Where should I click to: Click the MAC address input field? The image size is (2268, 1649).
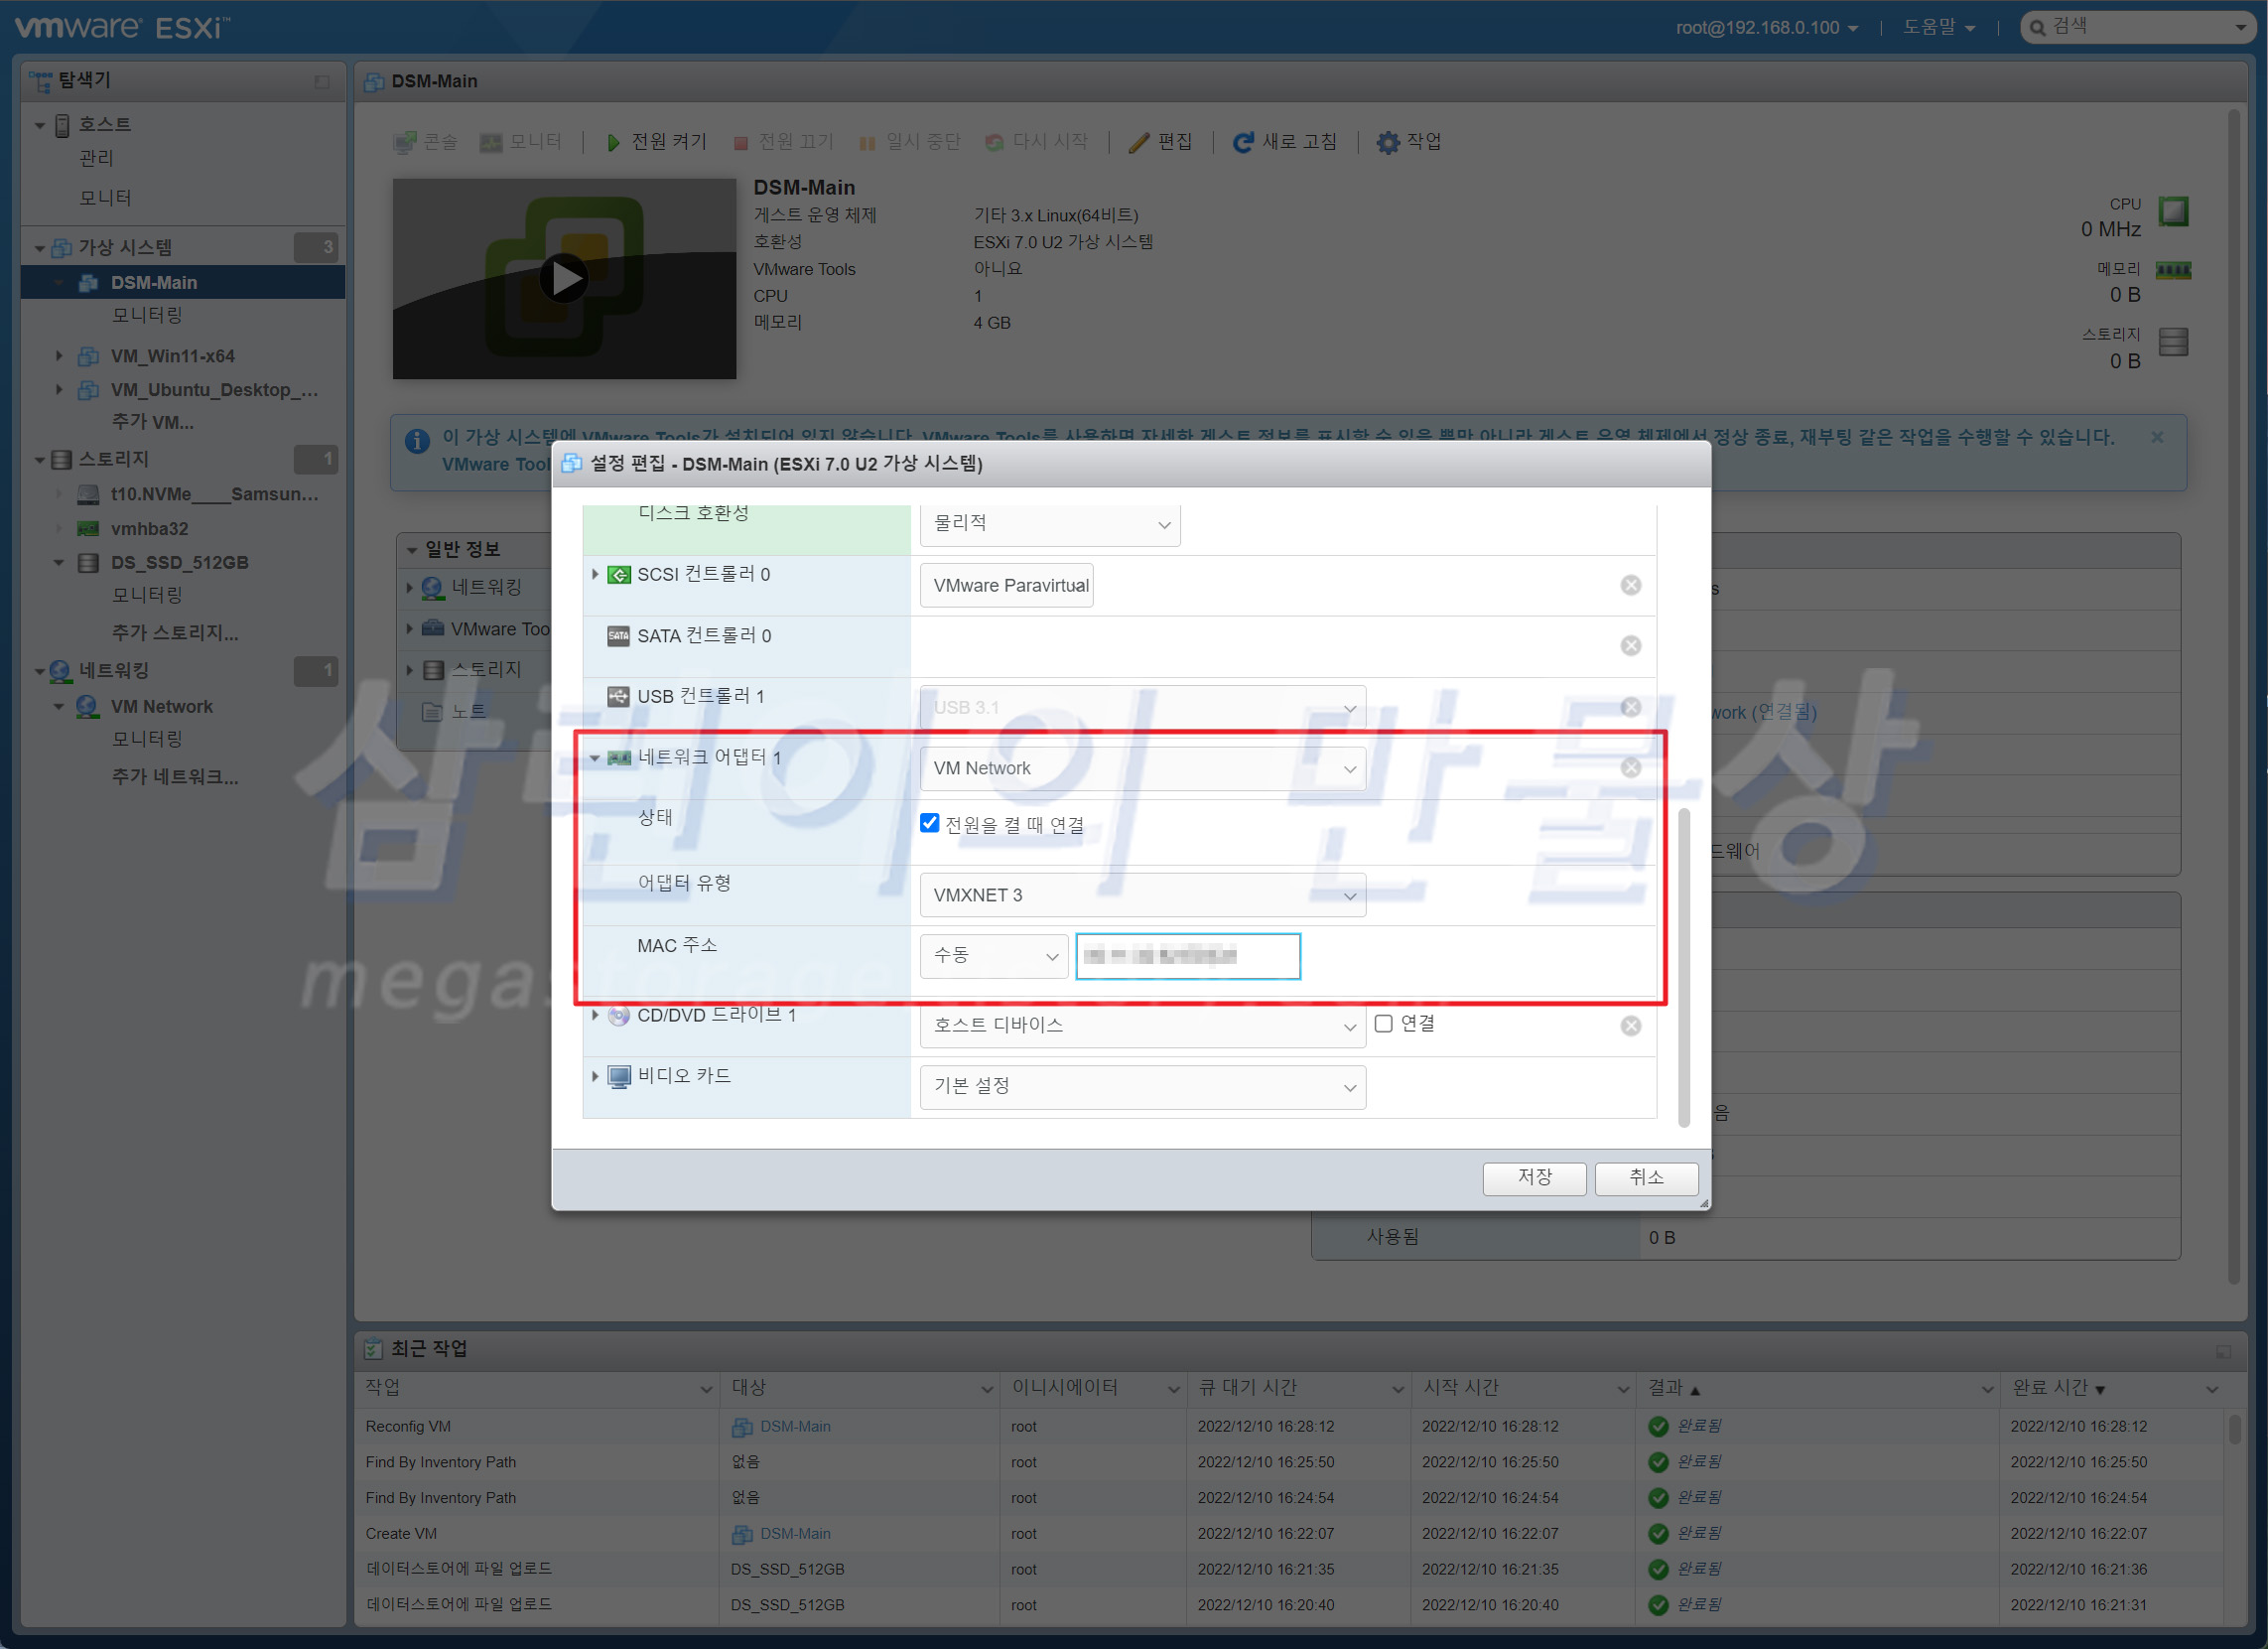pos(1187,956)
